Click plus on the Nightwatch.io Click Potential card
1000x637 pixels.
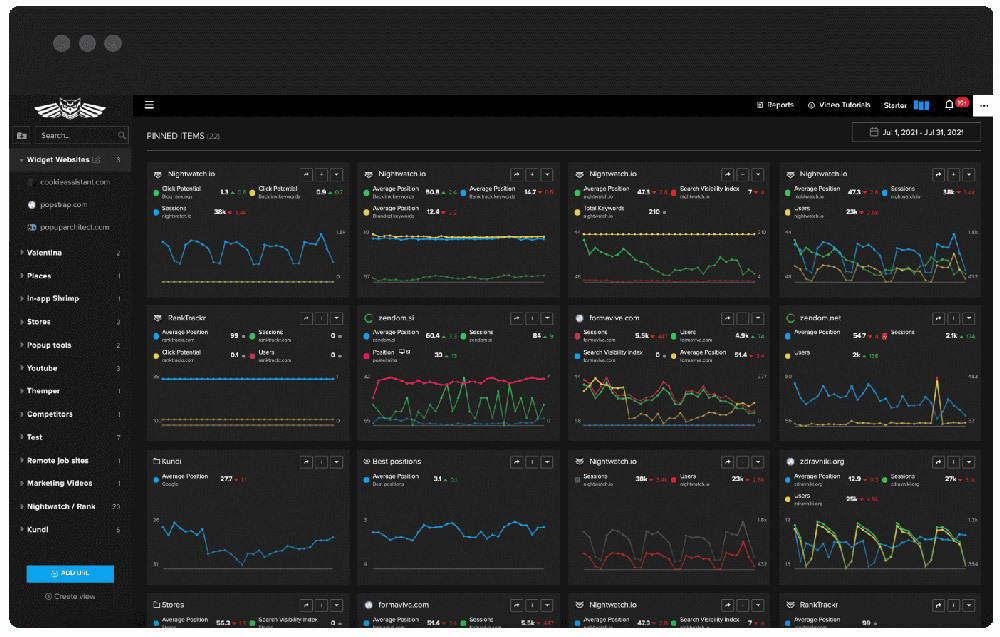pos(321,174)
